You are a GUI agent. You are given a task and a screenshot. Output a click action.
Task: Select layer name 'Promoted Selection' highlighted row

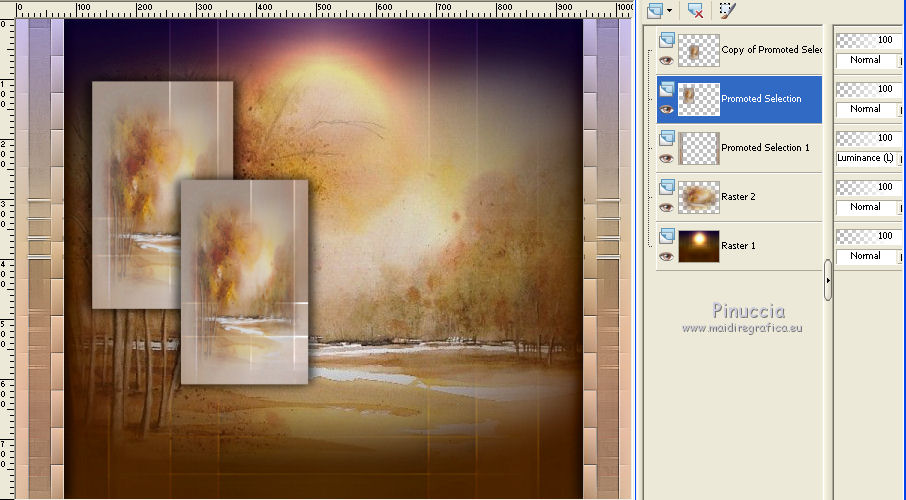761,99
